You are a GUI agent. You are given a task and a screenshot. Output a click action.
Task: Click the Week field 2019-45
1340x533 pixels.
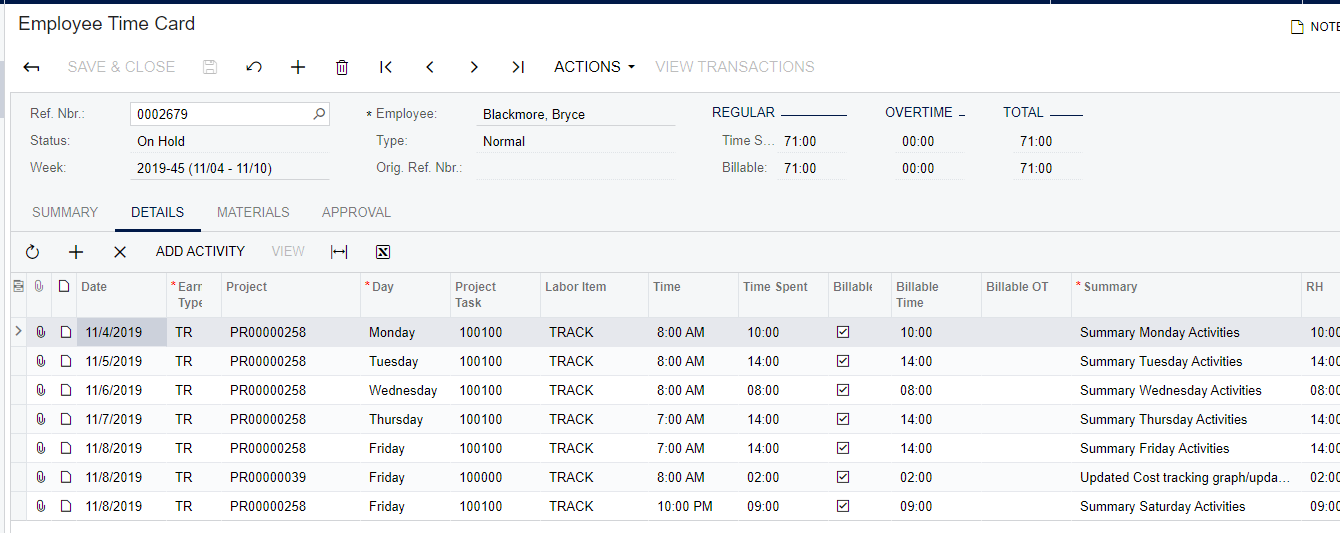click(230, 169)
